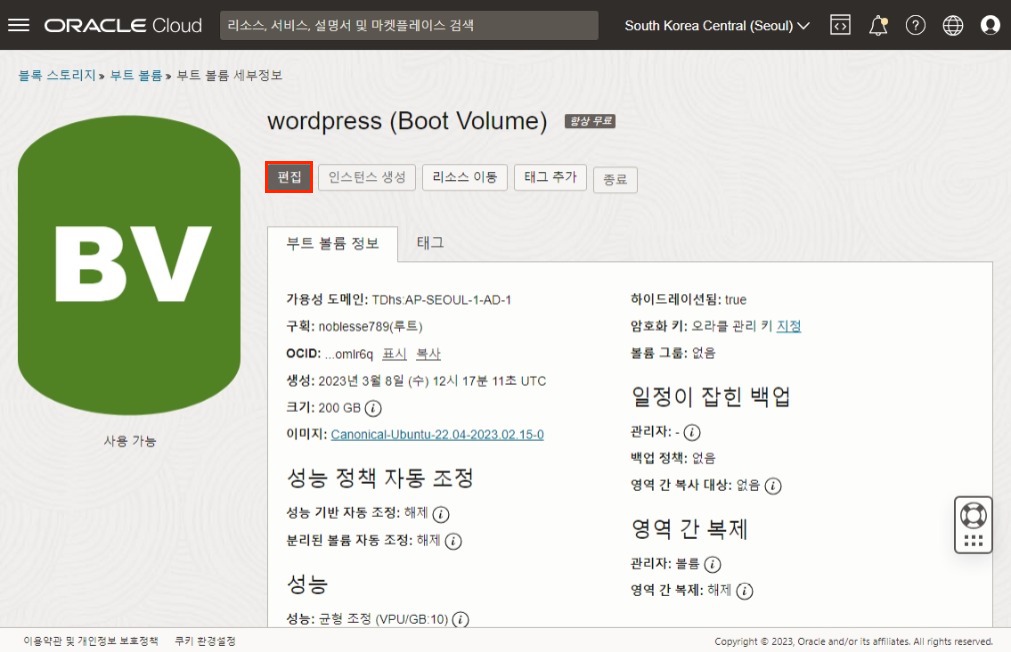Open the help question mark menu
This screenshot has height=652, width=1011.
pyautogui.click(x=916, y=25)
